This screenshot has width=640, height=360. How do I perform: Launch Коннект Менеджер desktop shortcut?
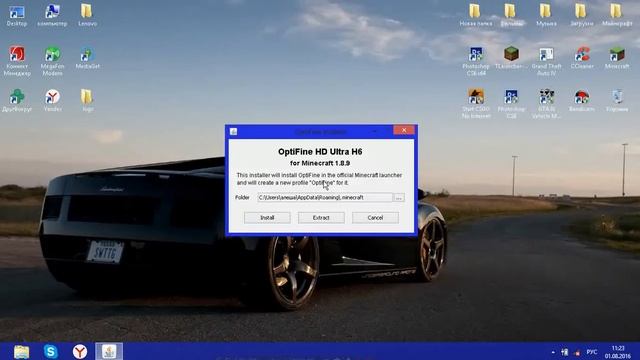tap(17, 61)
